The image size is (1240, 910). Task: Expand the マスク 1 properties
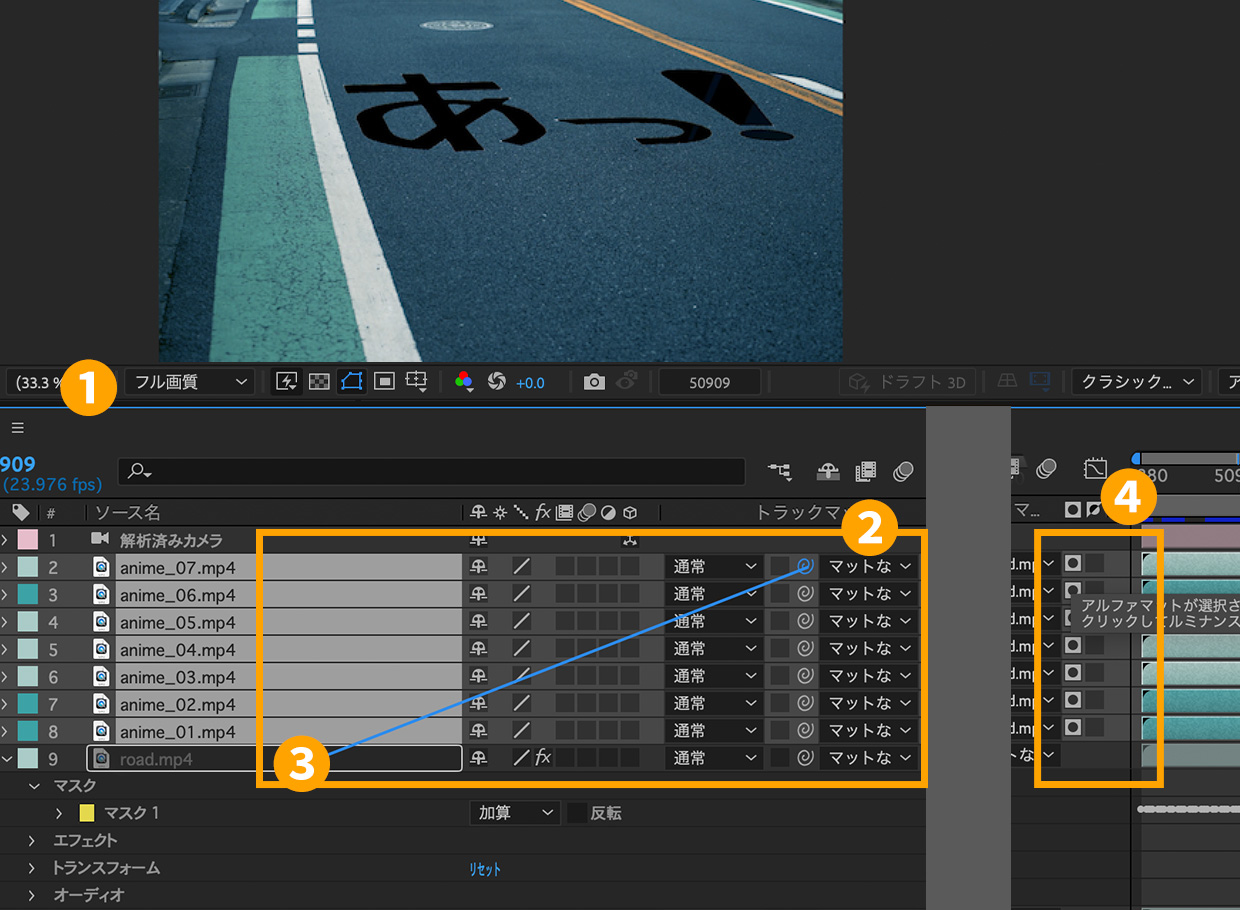click(58, 813)
